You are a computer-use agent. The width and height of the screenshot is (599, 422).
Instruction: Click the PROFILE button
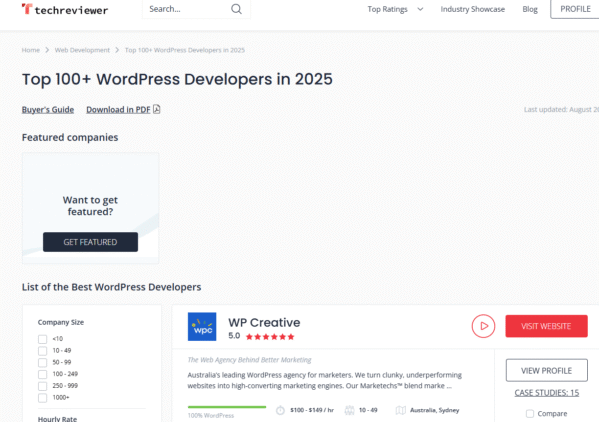[575, 9]
